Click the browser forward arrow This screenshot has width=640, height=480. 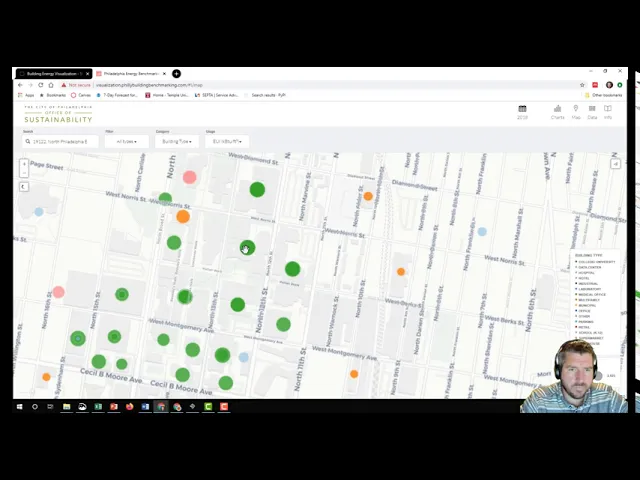click(31, 85)
